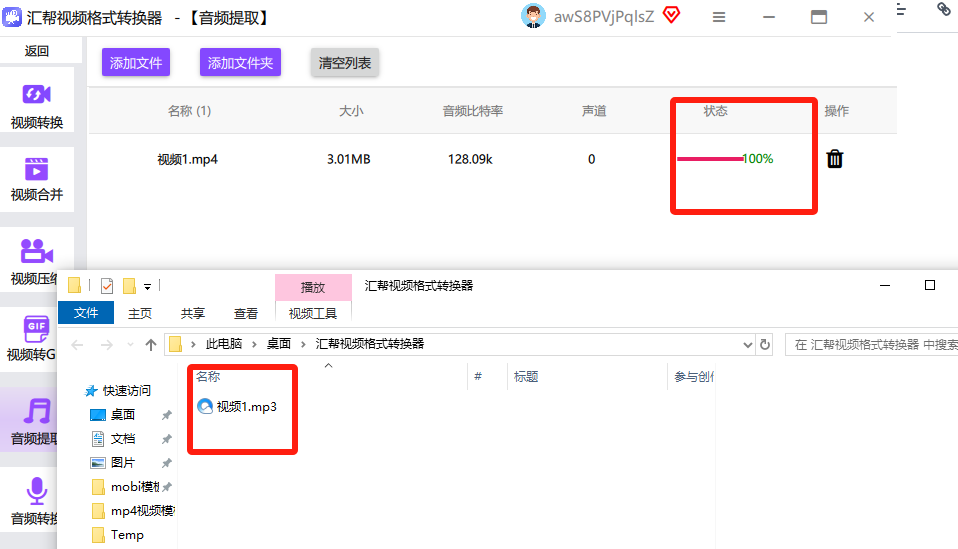Click the Explorer forward arrow
The image size is (958, 549).
[106, 344]
